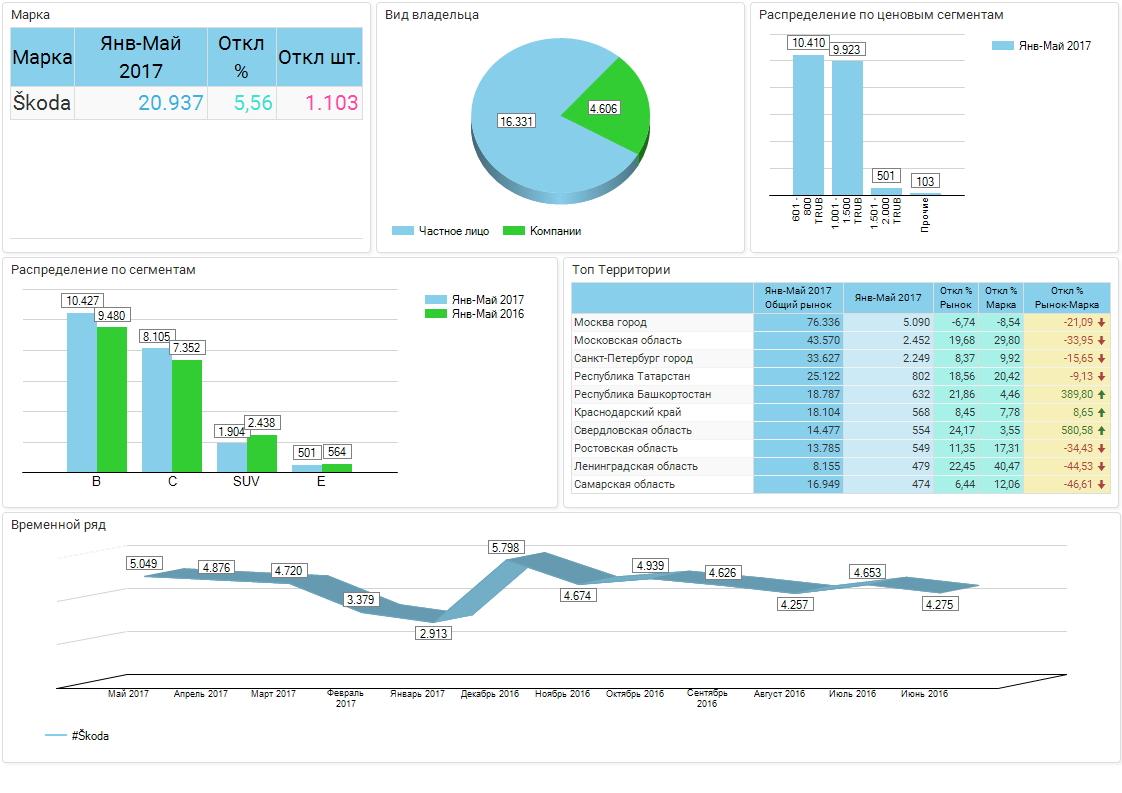Sort by the Откл % Рынок-Марка column header
Screen dimensions: 1122x793
[1066, 297]
